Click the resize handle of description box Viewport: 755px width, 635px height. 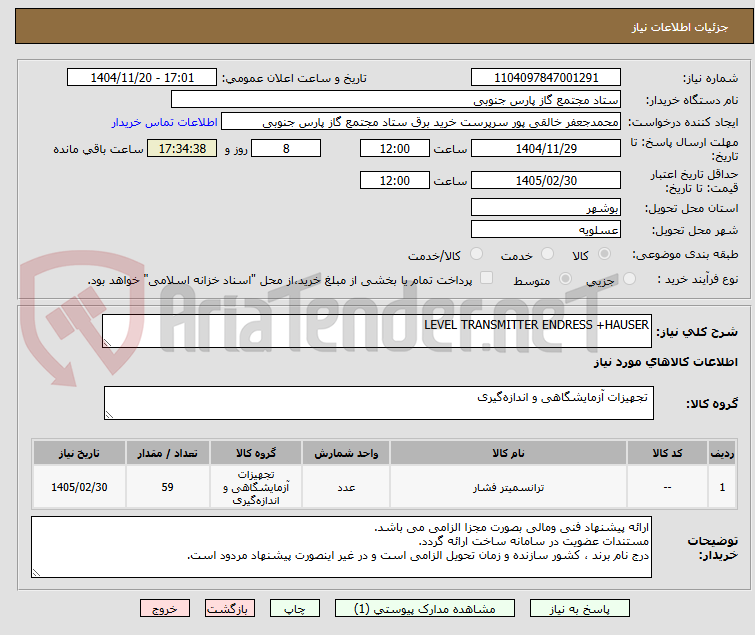(107, 343)
